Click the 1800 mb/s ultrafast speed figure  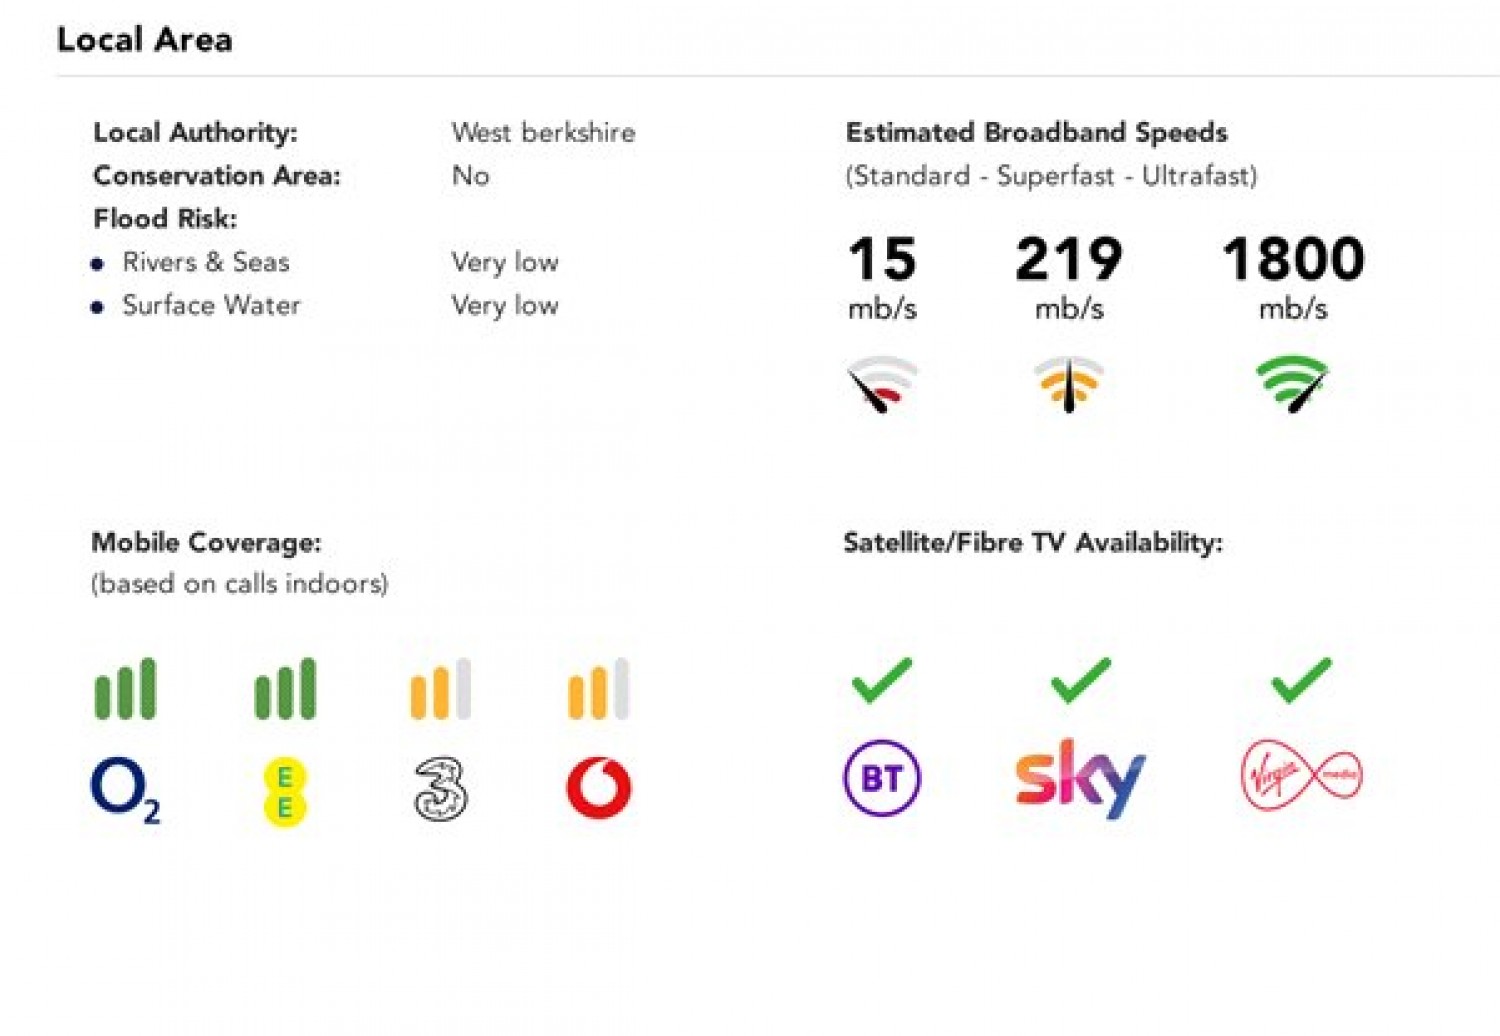pos(1293,276)
